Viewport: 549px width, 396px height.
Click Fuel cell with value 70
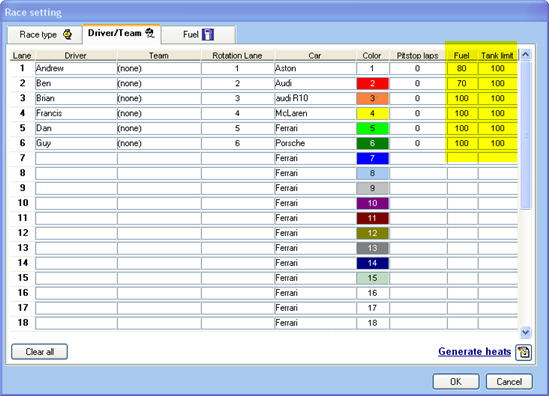(x=462, y=83)
